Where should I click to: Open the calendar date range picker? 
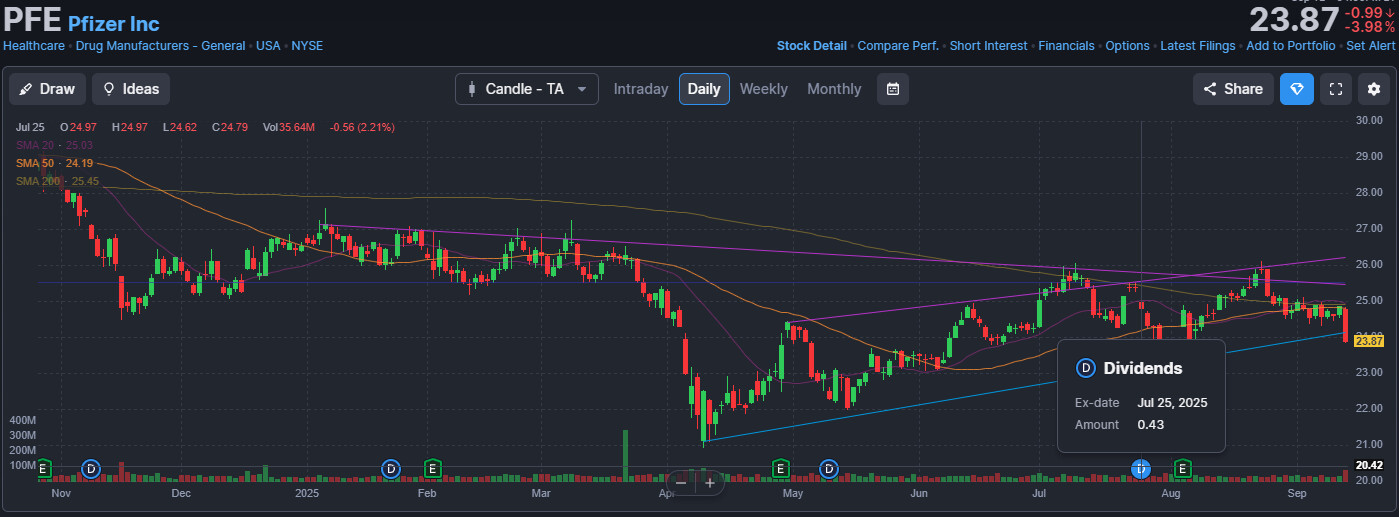pyautogui.click(x=893, y=89)
